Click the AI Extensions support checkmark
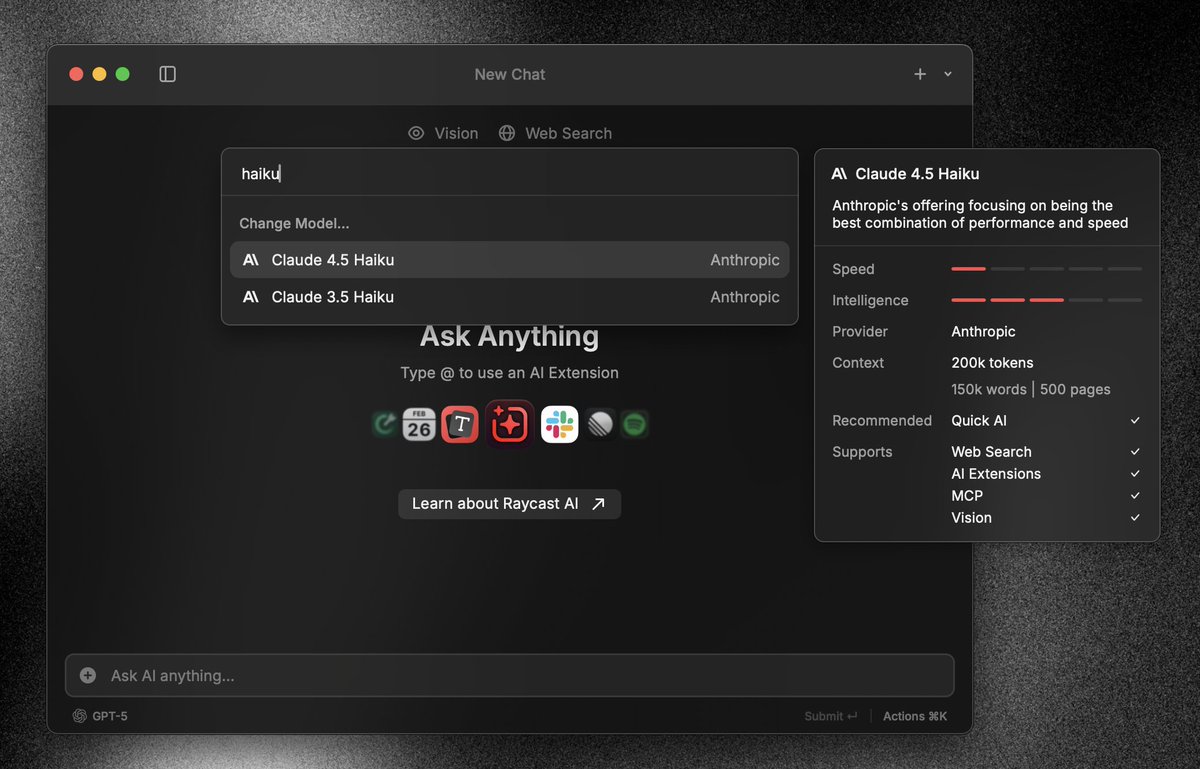The image size is (1200, 769). coord(1135,474)
